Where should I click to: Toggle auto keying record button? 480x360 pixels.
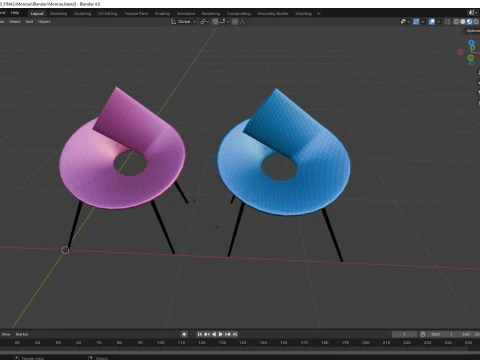[x=184, y=334]
